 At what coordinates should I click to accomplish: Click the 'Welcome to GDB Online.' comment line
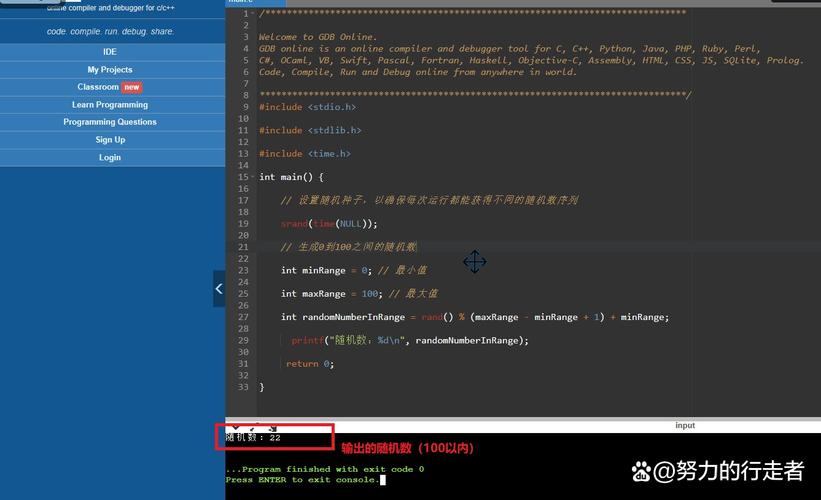(318, 37)
